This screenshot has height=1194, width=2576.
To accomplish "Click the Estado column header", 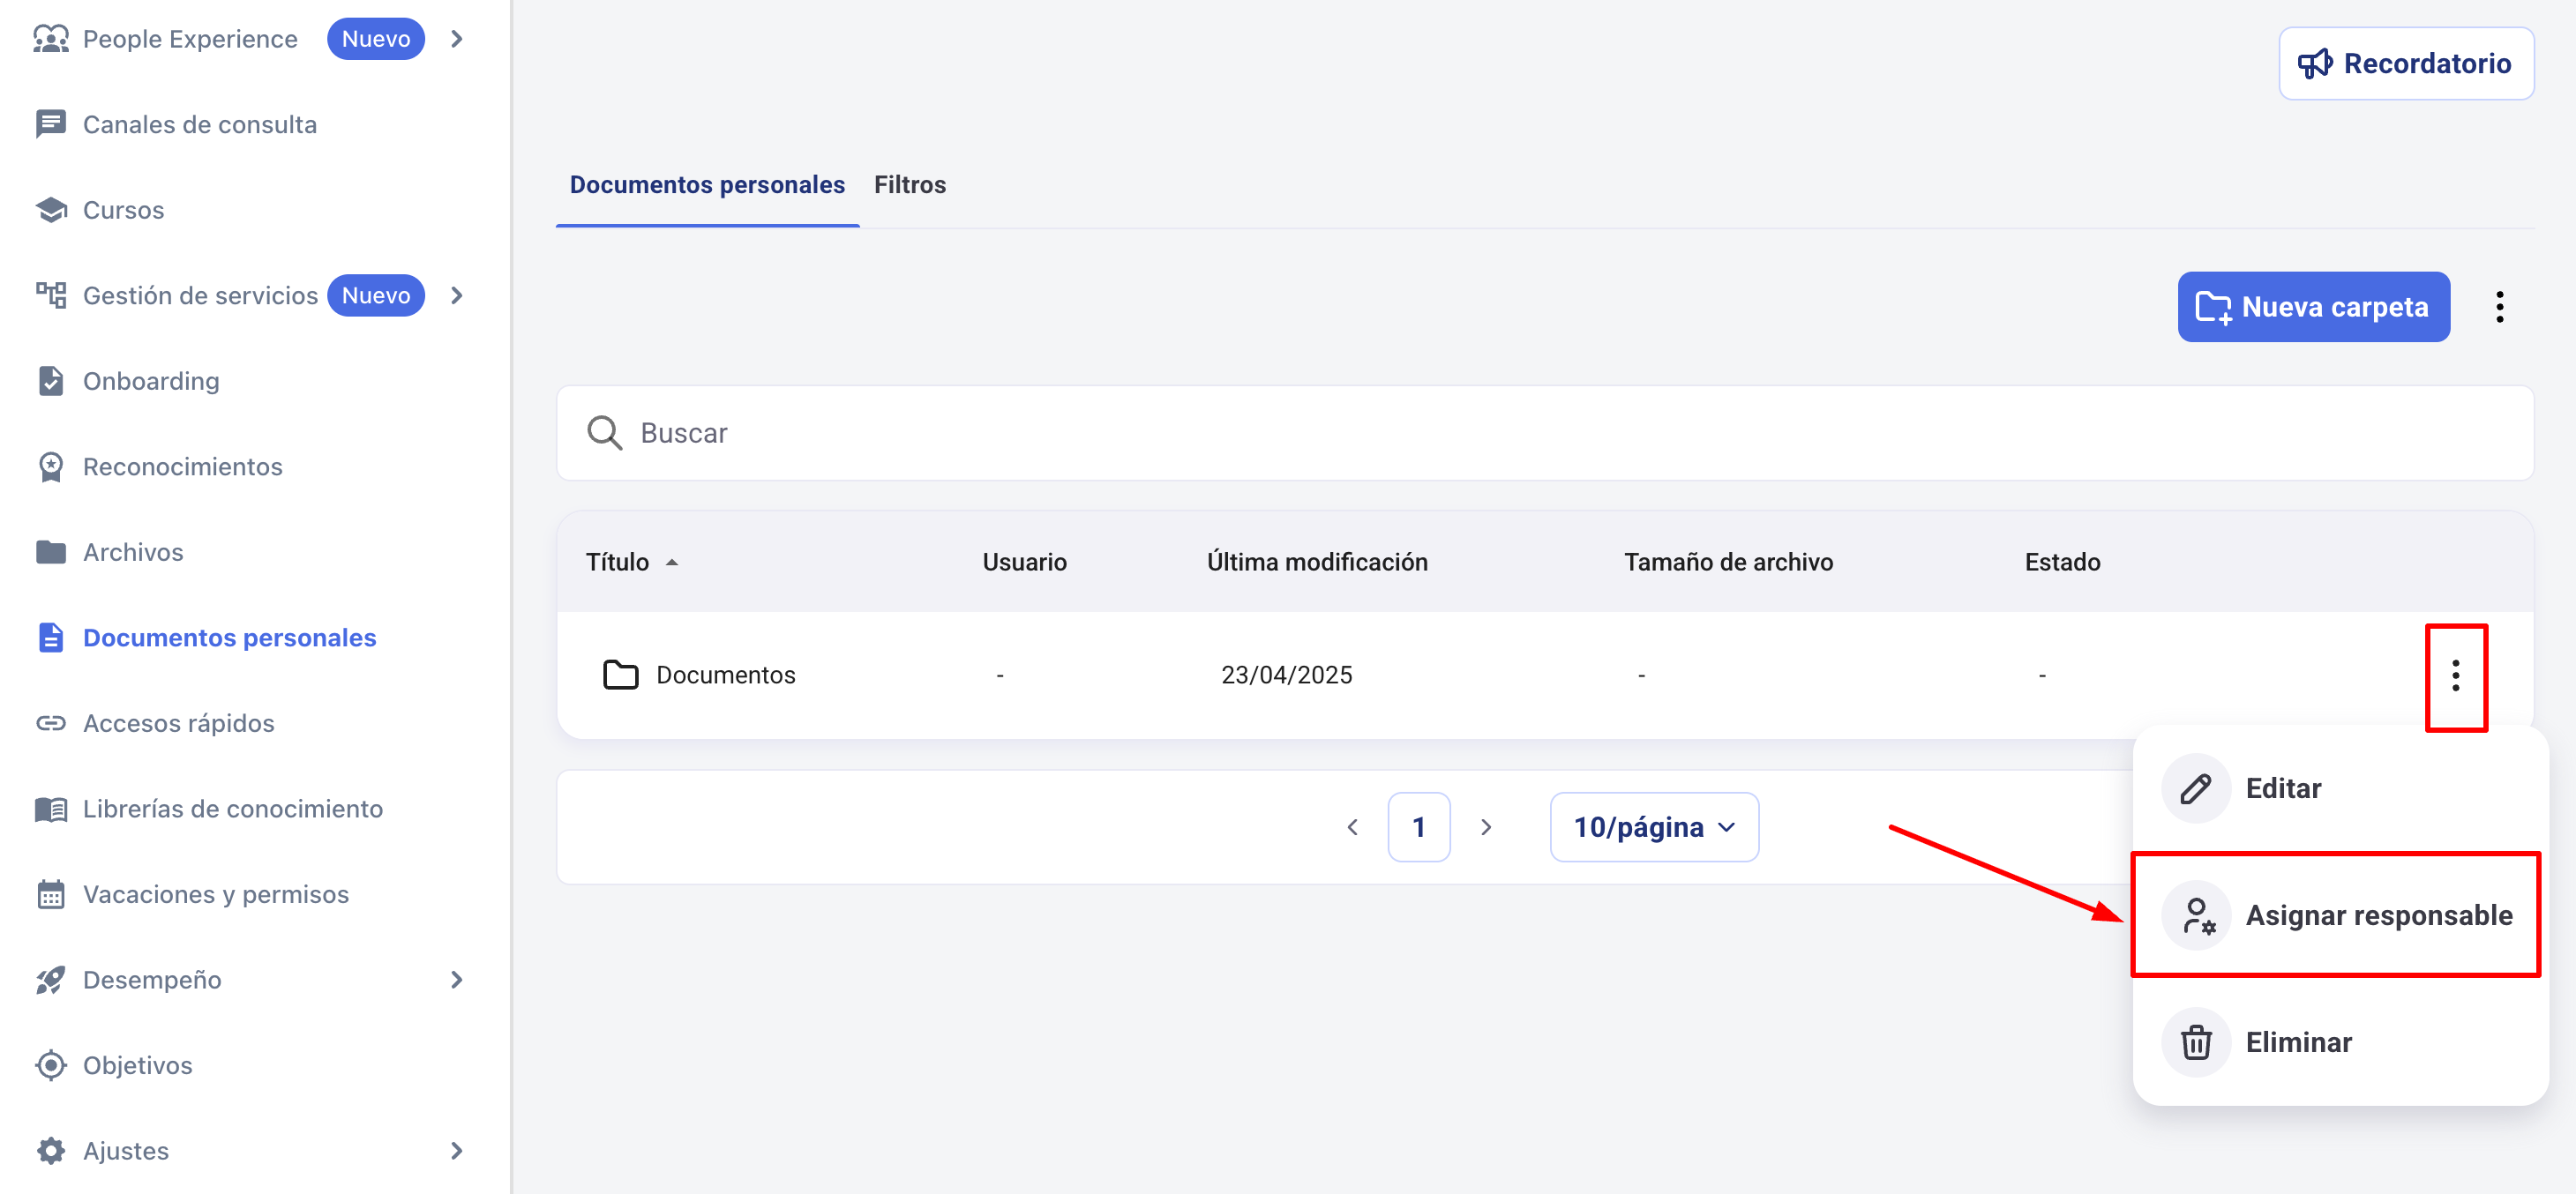I will pyautogui.click(x=2063, y=562).
